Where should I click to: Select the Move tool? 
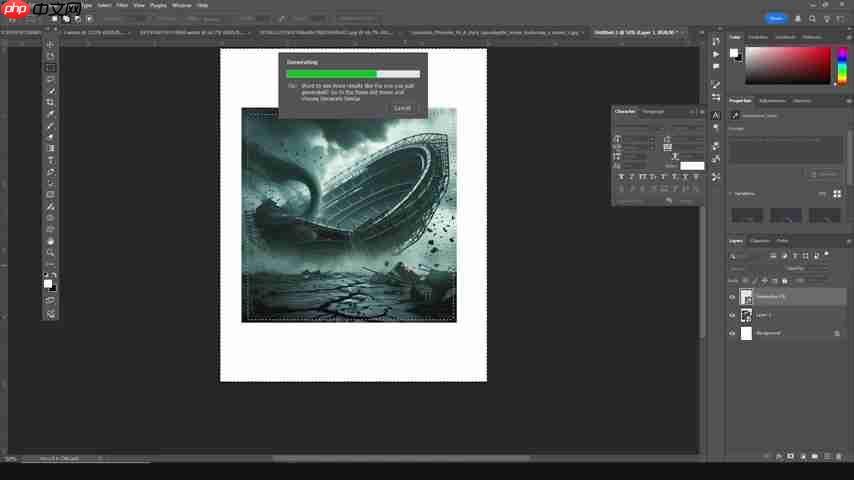[x=51, y=45]
